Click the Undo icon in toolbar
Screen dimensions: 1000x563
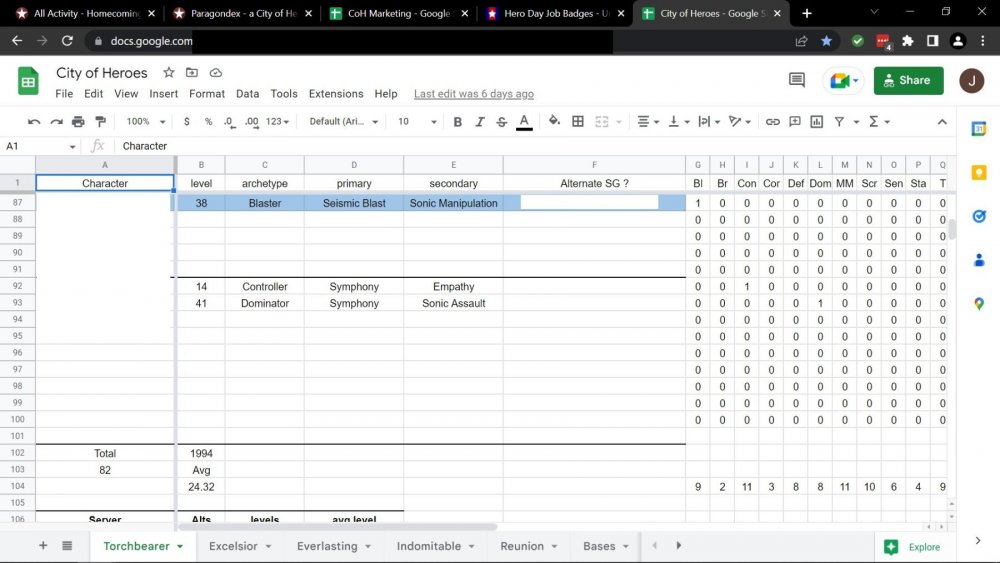pos(34,121)
